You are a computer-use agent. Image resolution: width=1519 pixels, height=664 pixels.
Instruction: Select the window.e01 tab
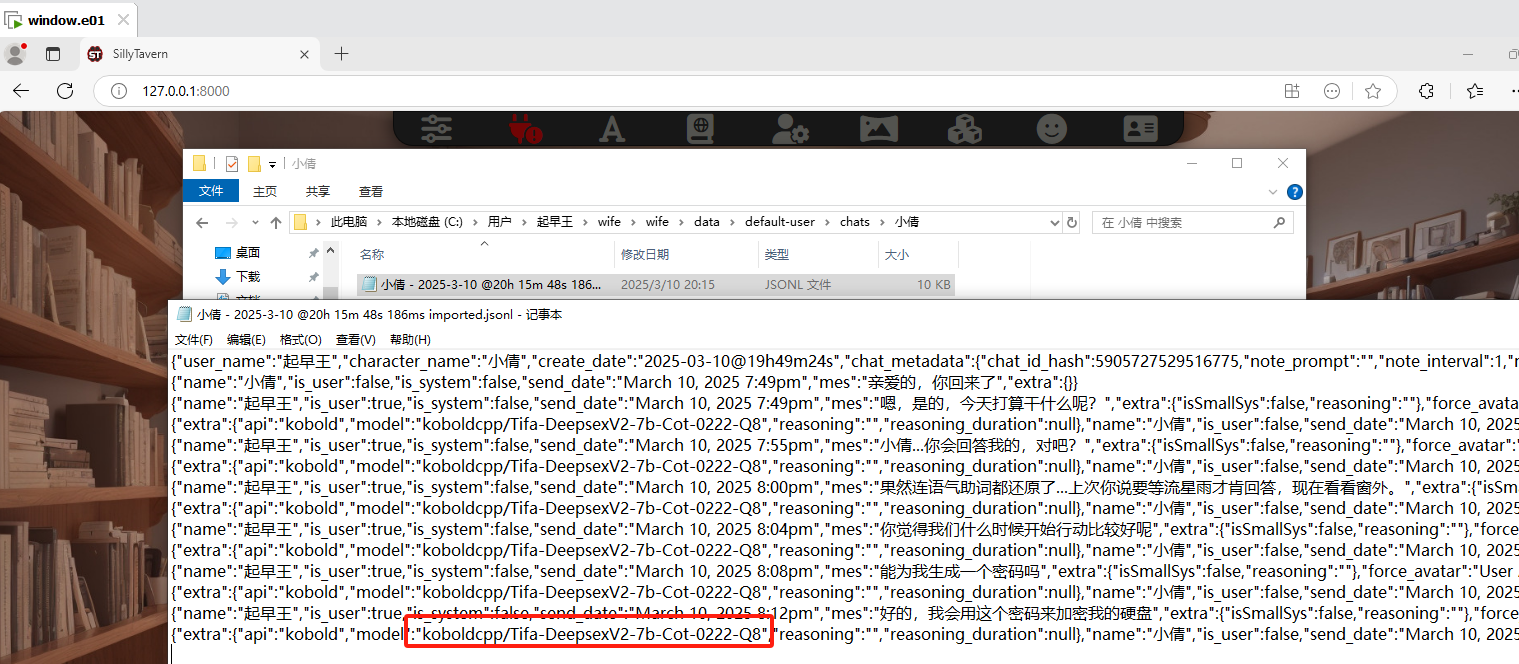(68, 19)
